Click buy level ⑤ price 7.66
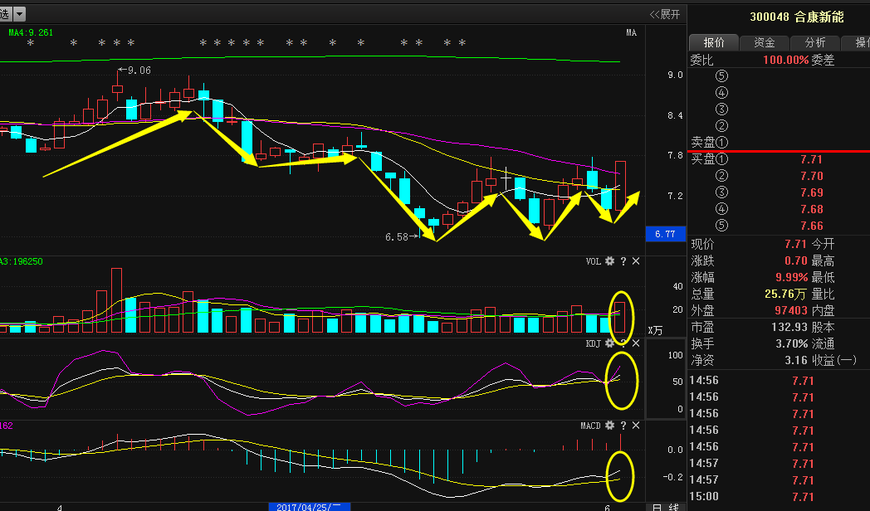 (x=811, y=226)
